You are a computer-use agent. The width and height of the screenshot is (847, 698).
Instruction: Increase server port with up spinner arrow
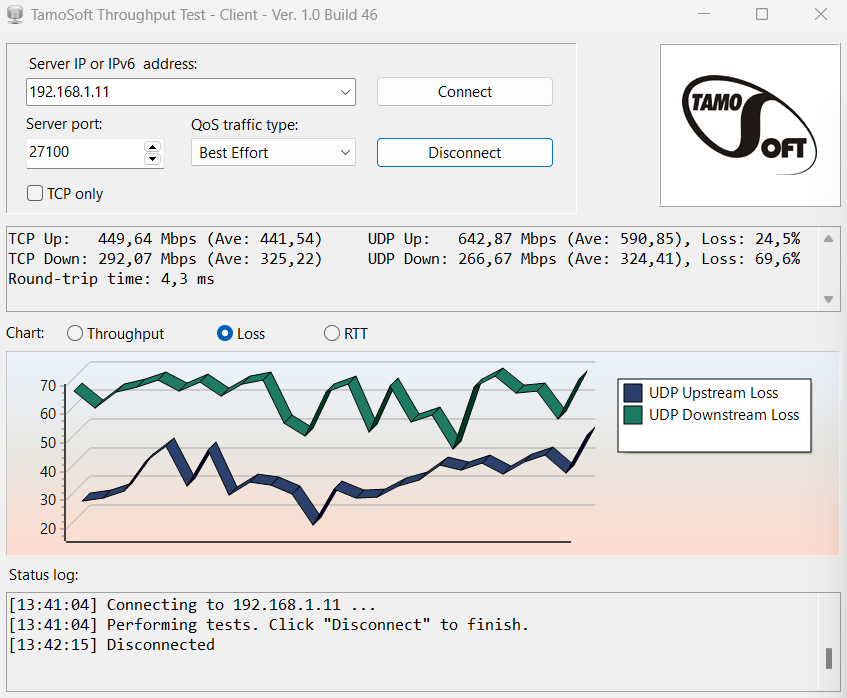click(153, 147)
